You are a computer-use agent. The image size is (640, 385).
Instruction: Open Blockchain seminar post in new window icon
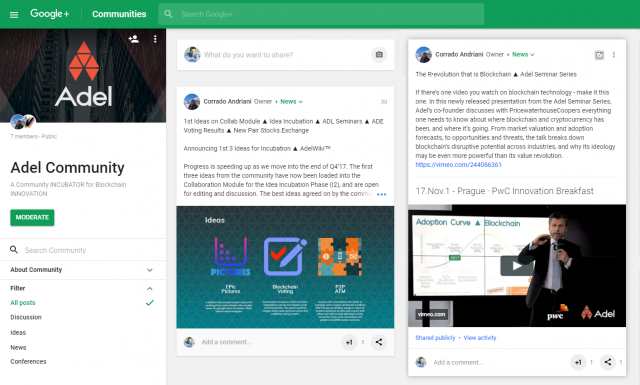[x=599, y=55]
